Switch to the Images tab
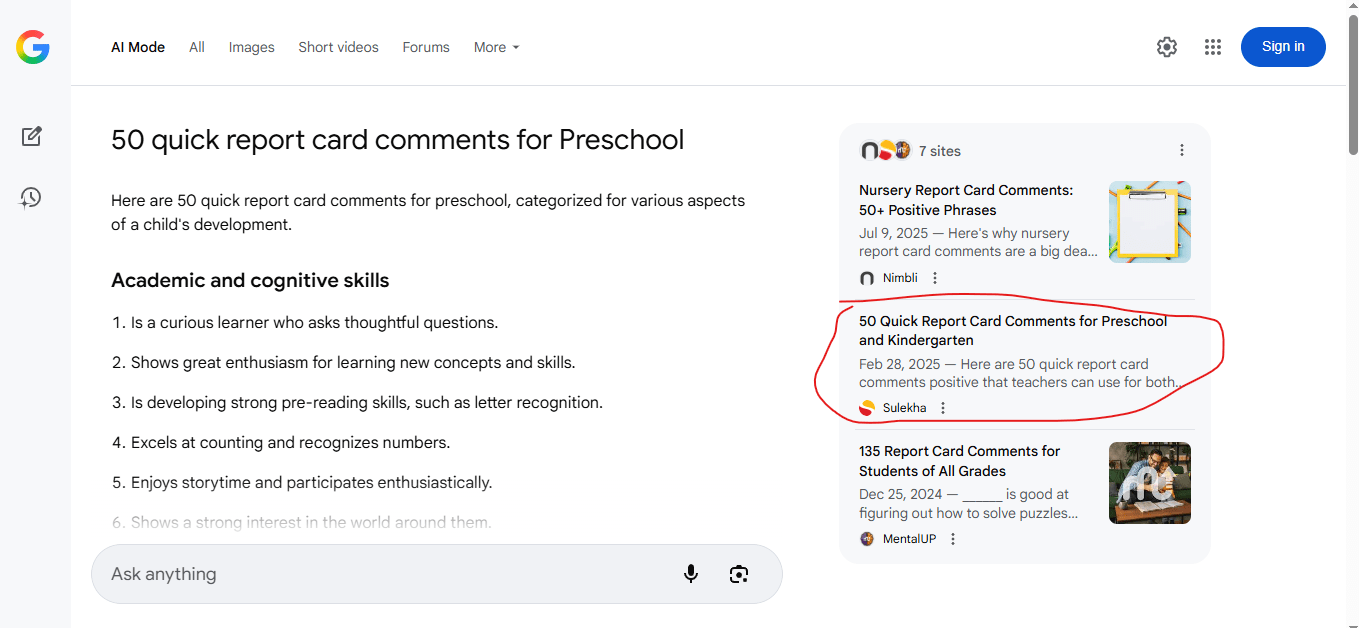 (x=251, y=47)
